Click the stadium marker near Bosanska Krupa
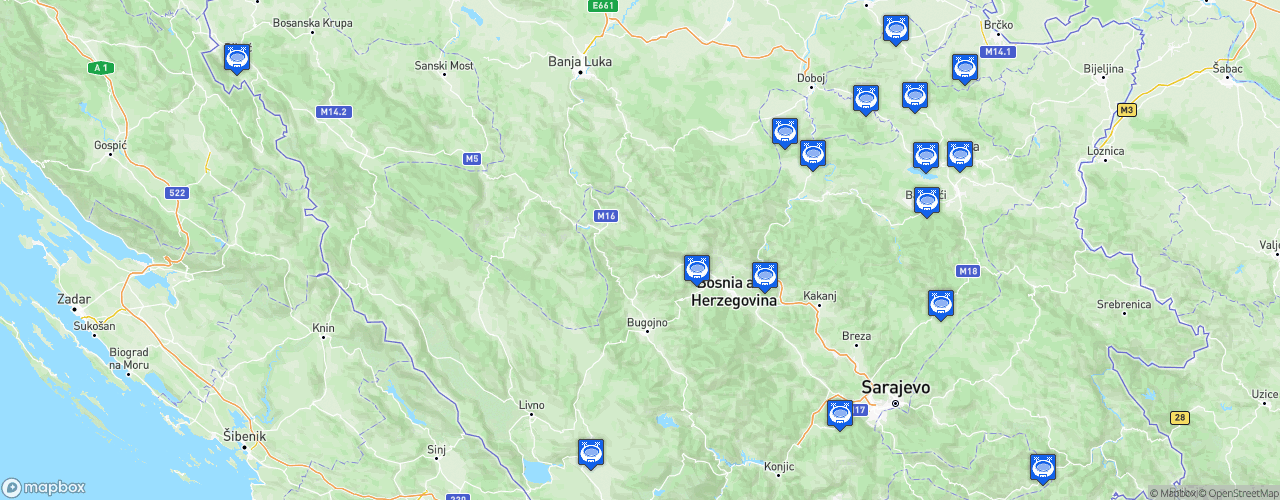This screenshot has width=1280, height=500. pos(238,59)
